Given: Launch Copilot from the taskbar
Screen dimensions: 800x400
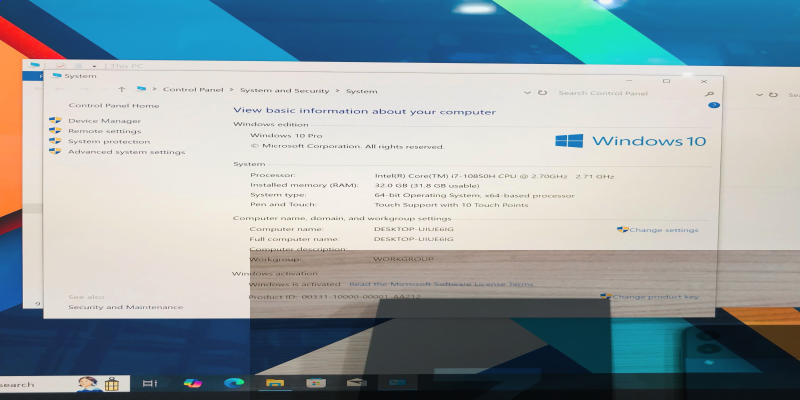Looking at the screenshot, I should click(193, 383).
